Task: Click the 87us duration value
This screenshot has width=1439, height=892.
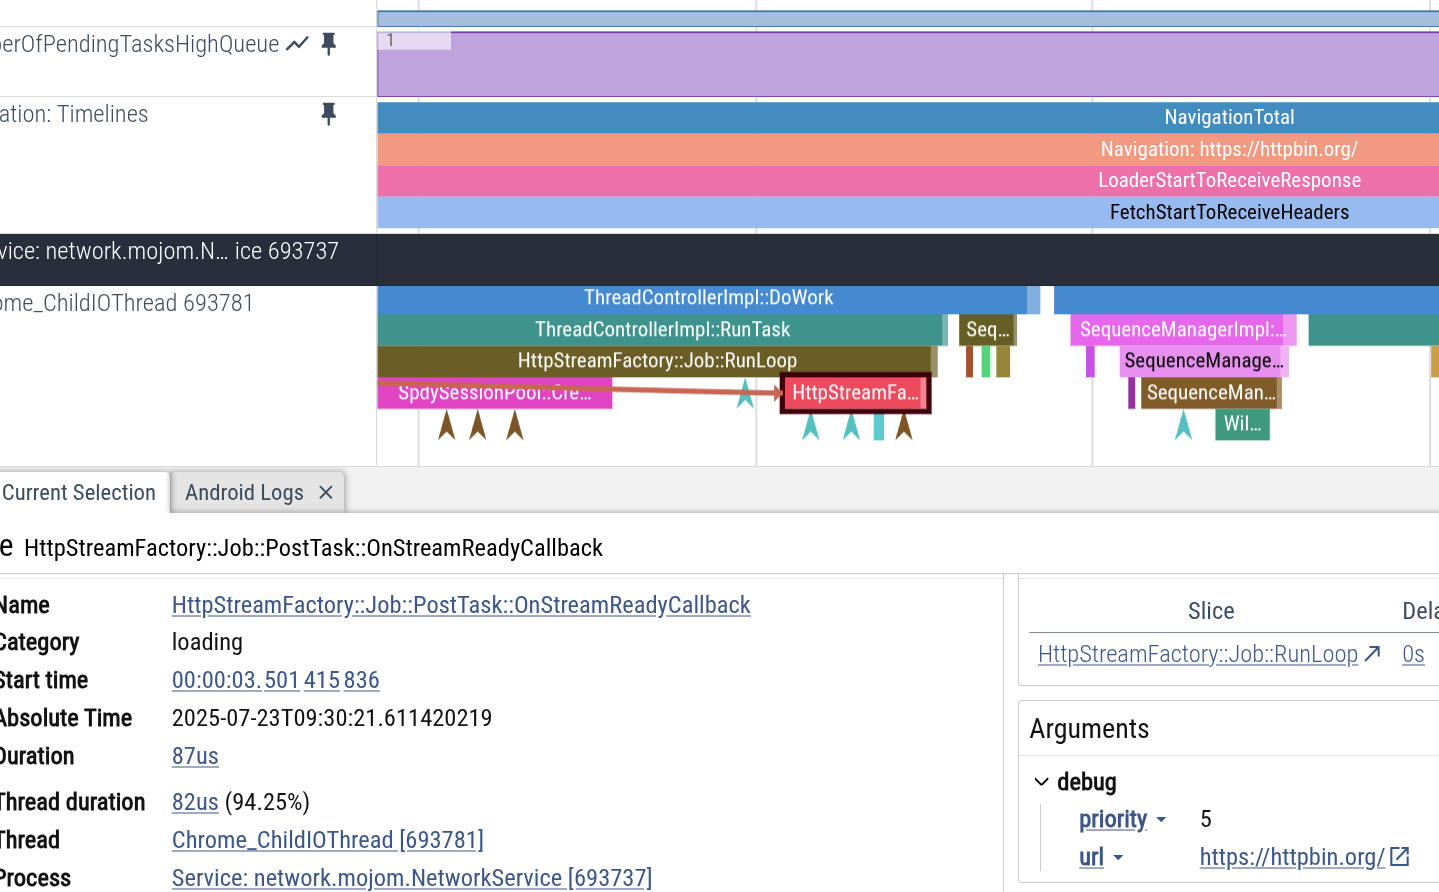Action: (195, 756)
